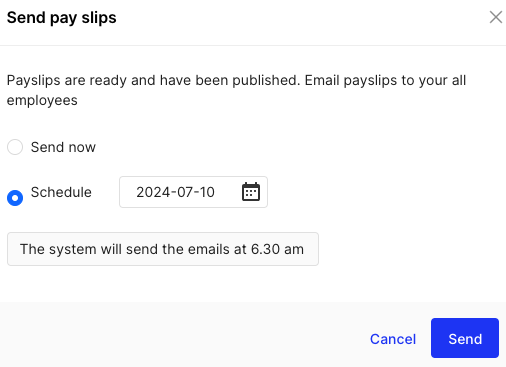Select the Send now radio button
This screenshot has height=367, width=506.
[x=15, y=147]
